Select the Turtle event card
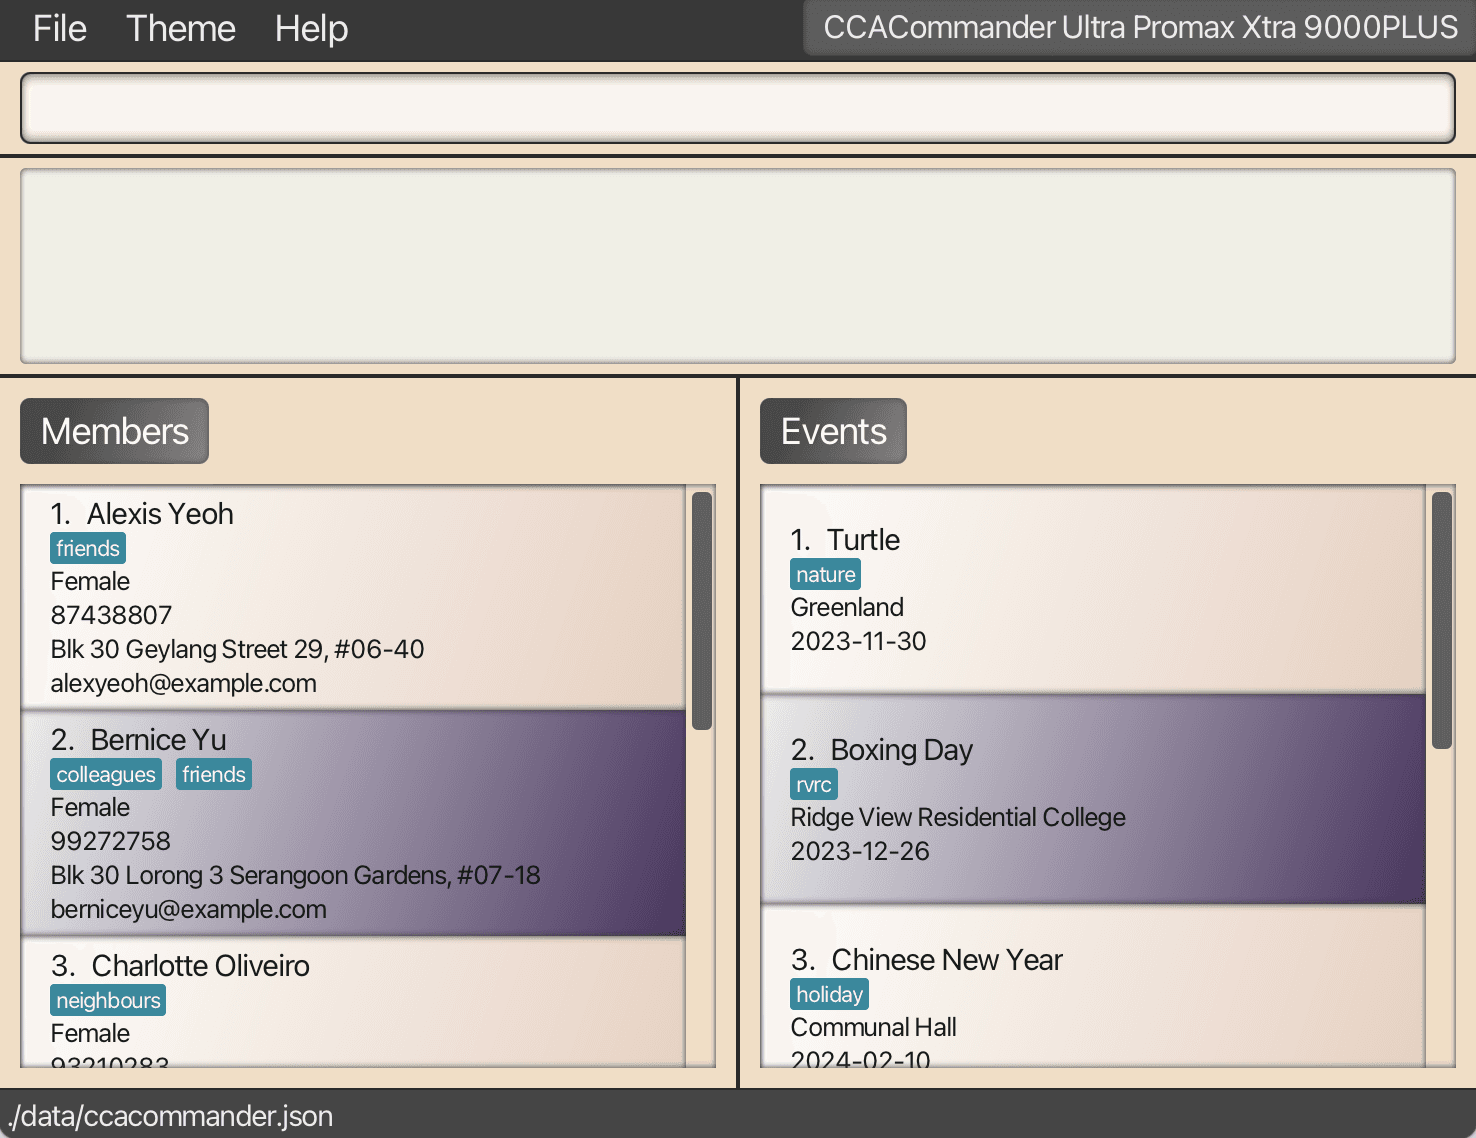 pyautogui.click(x=1092, y=590)
